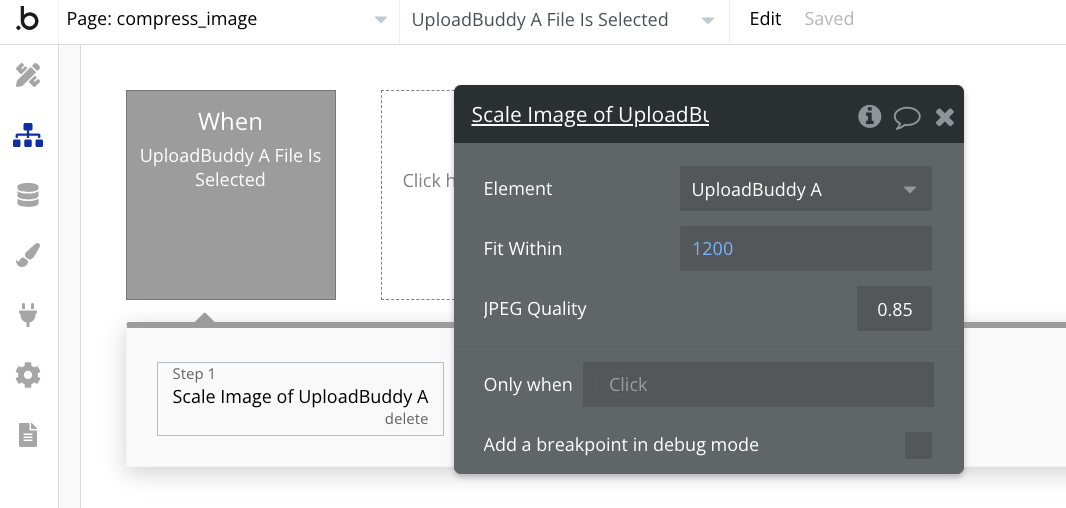Select Step 1 Scale Image action

point(300,399)
